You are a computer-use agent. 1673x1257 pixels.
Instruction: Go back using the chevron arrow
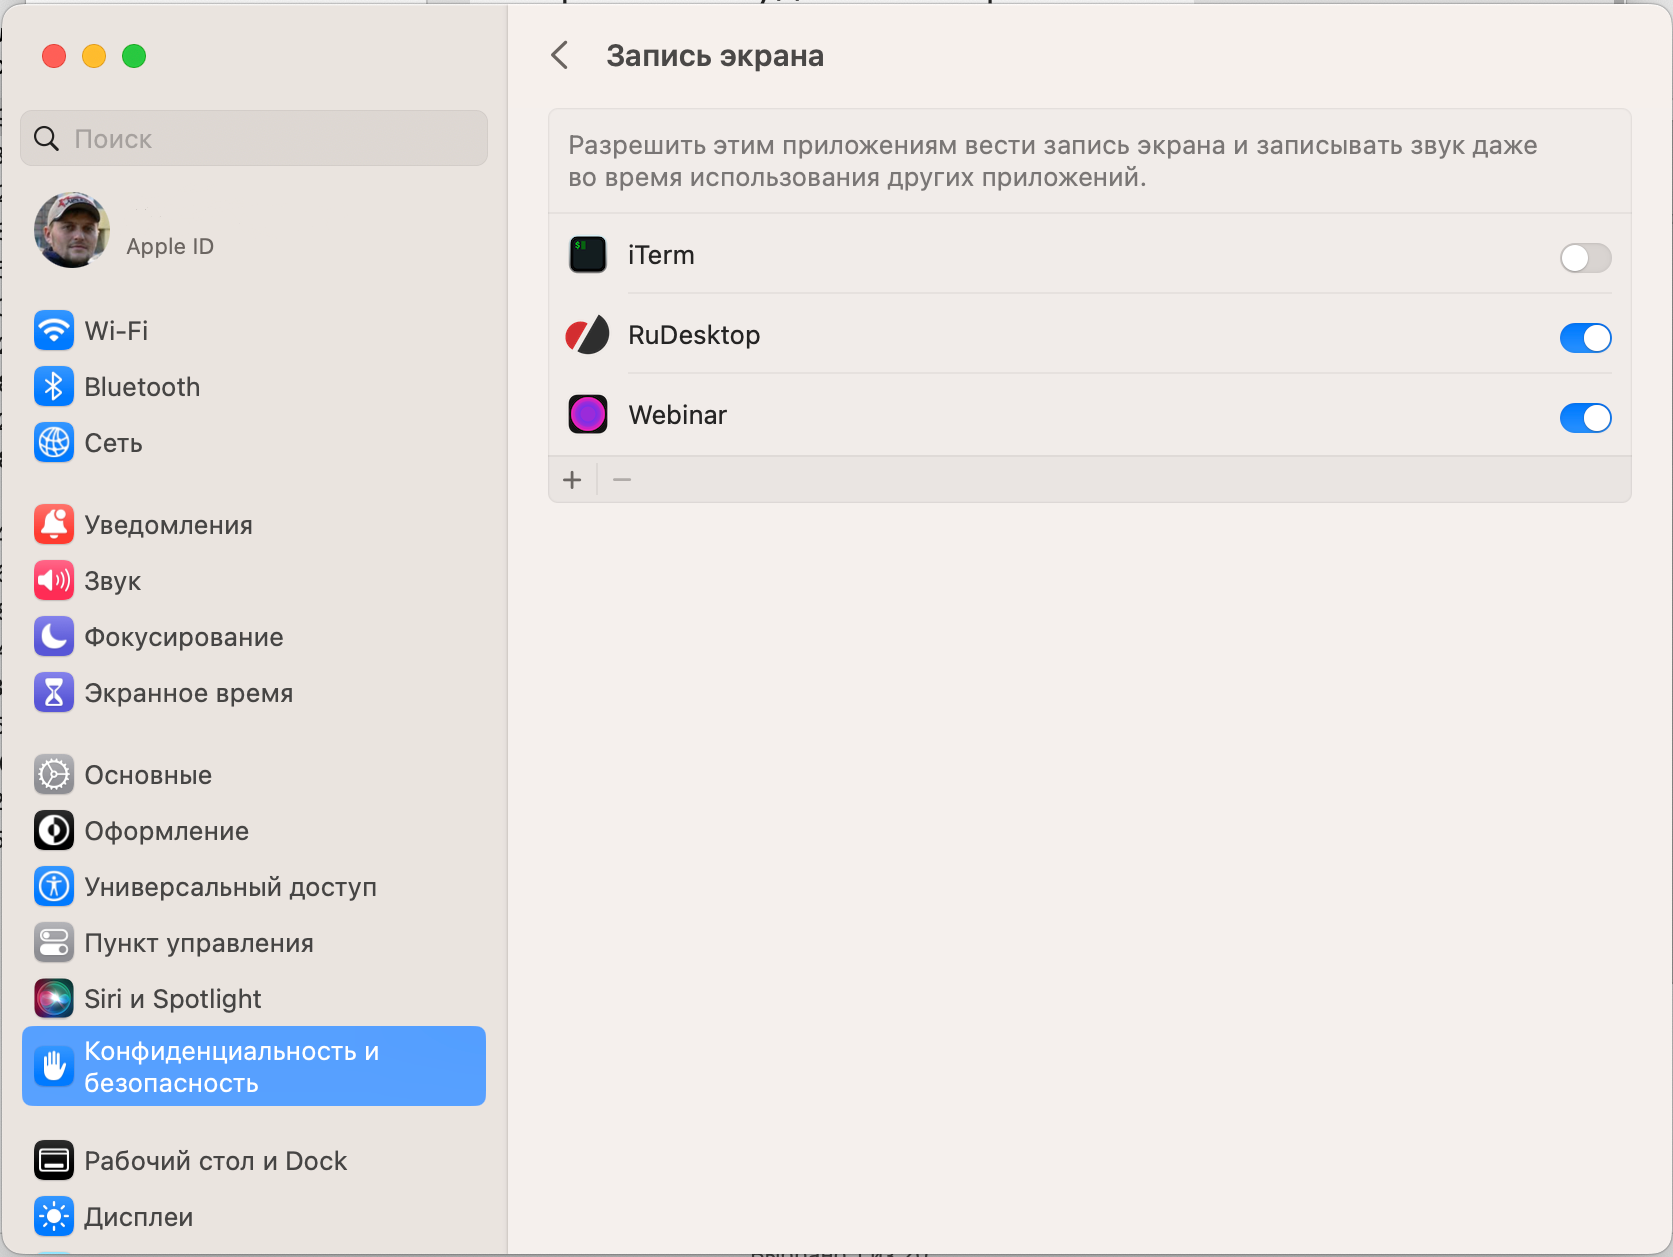560,55
